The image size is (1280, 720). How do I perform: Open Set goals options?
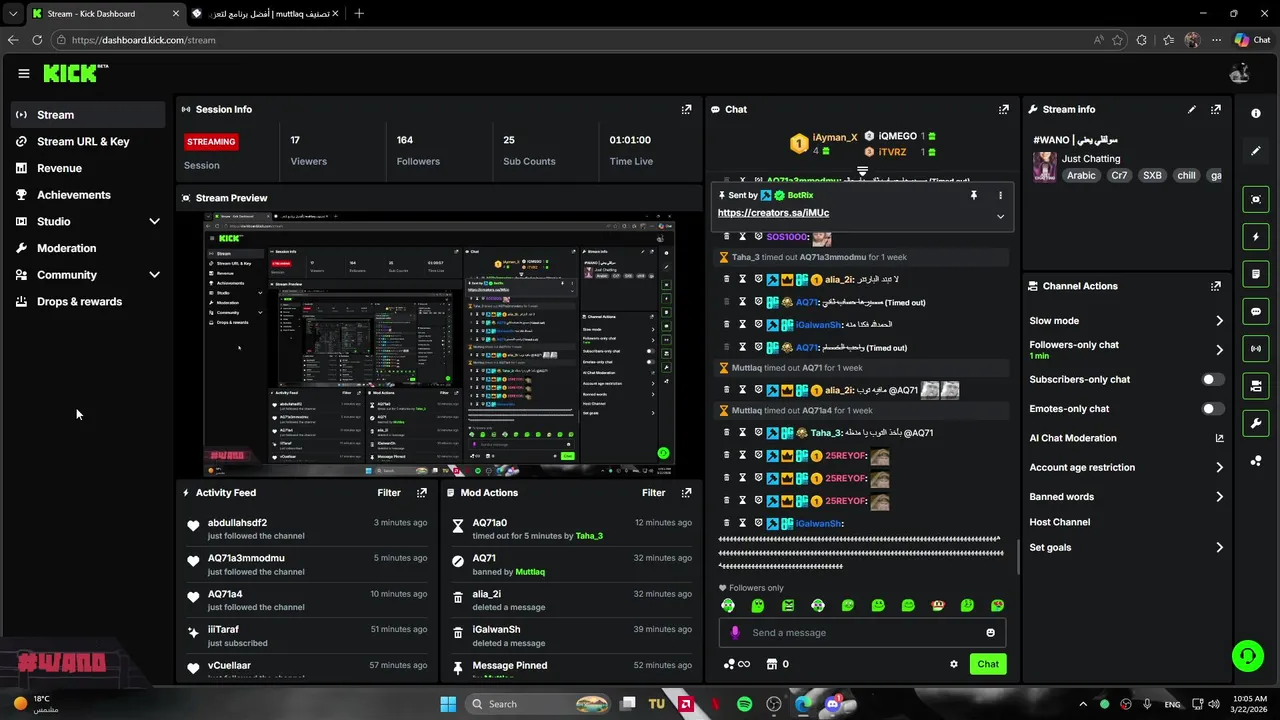[1126, 548]
